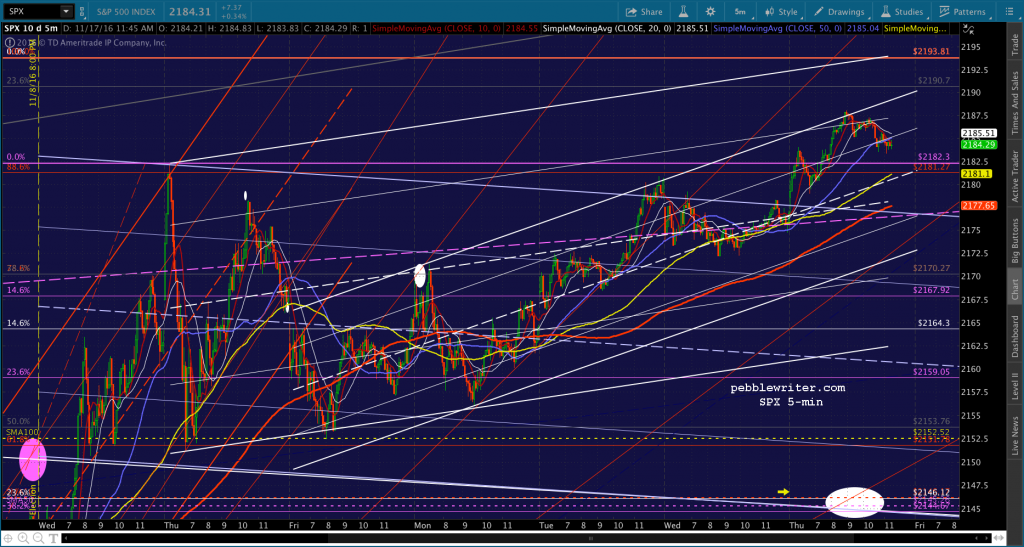Click the pan crosshair icon at bottom-left

(8, 539)
